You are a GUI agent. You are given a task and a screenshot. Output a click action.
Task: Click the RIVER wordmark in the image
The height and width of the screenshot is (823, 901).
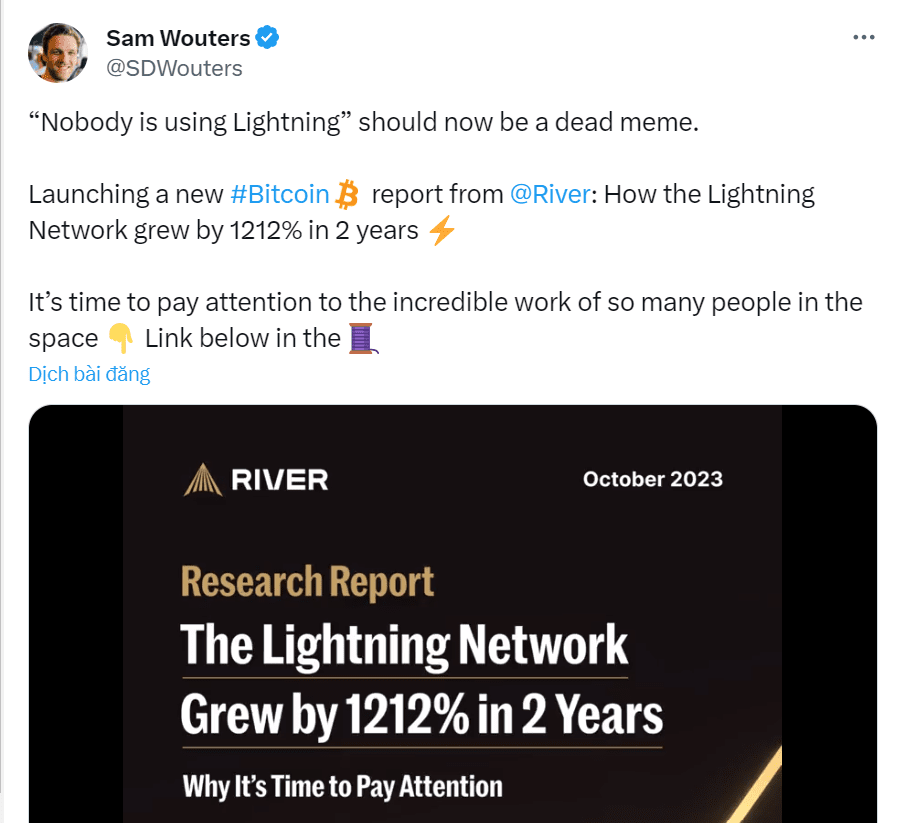pyautogui.click(x=279, y=480)
